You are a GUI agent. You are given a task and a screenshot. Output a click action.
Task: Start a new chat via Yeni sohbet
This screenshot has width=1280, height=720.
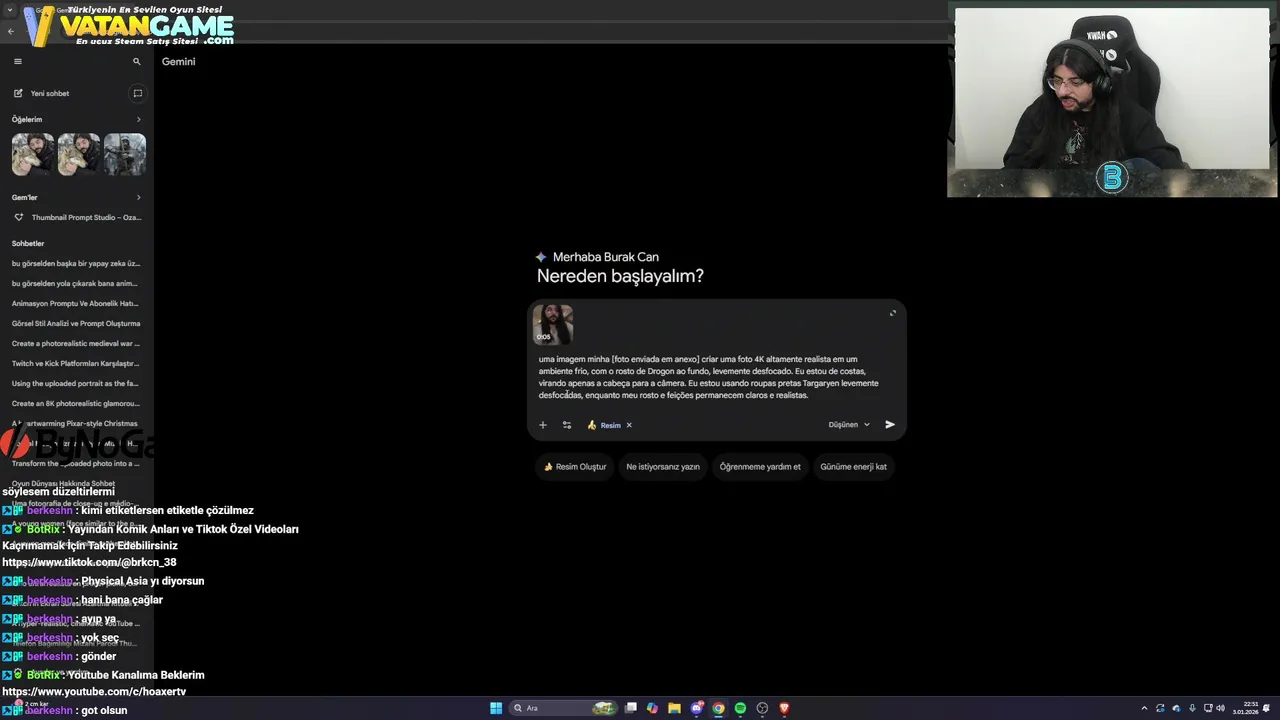tap(50, 93)
